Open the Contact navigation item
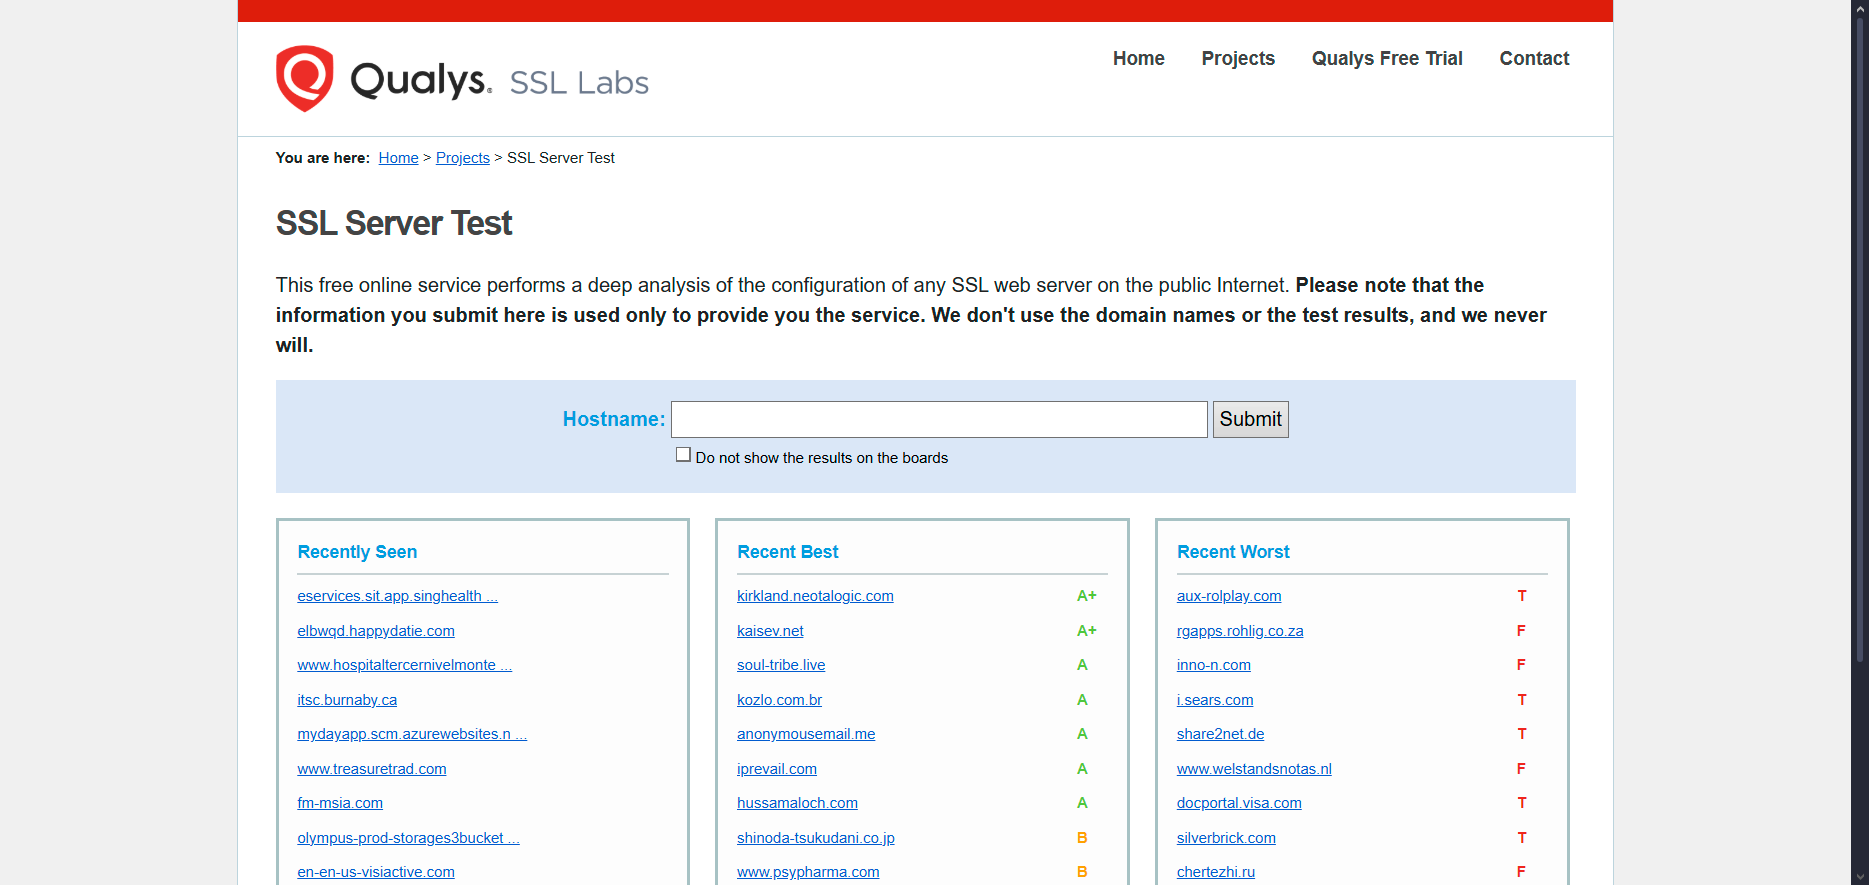Screen dimensions: 1869x885 (x=1534, y=58)
